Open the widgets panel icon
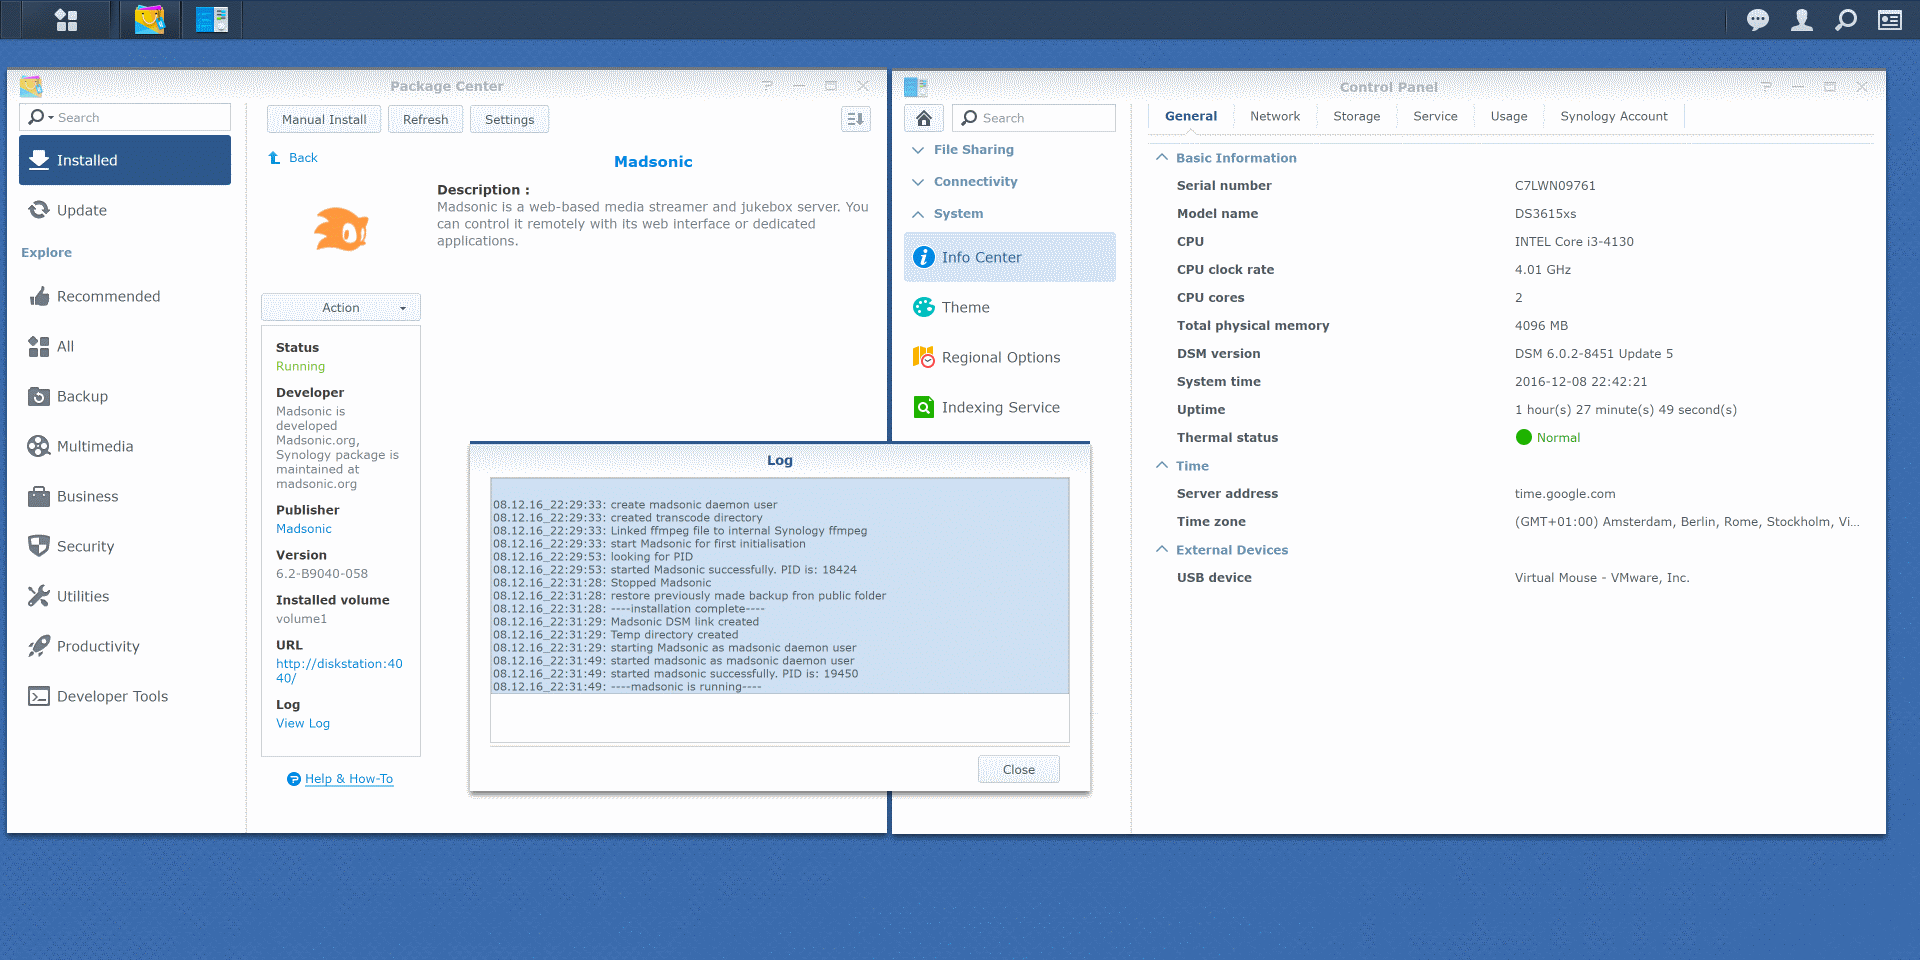1920x960 pixels. click(1889, 20)
